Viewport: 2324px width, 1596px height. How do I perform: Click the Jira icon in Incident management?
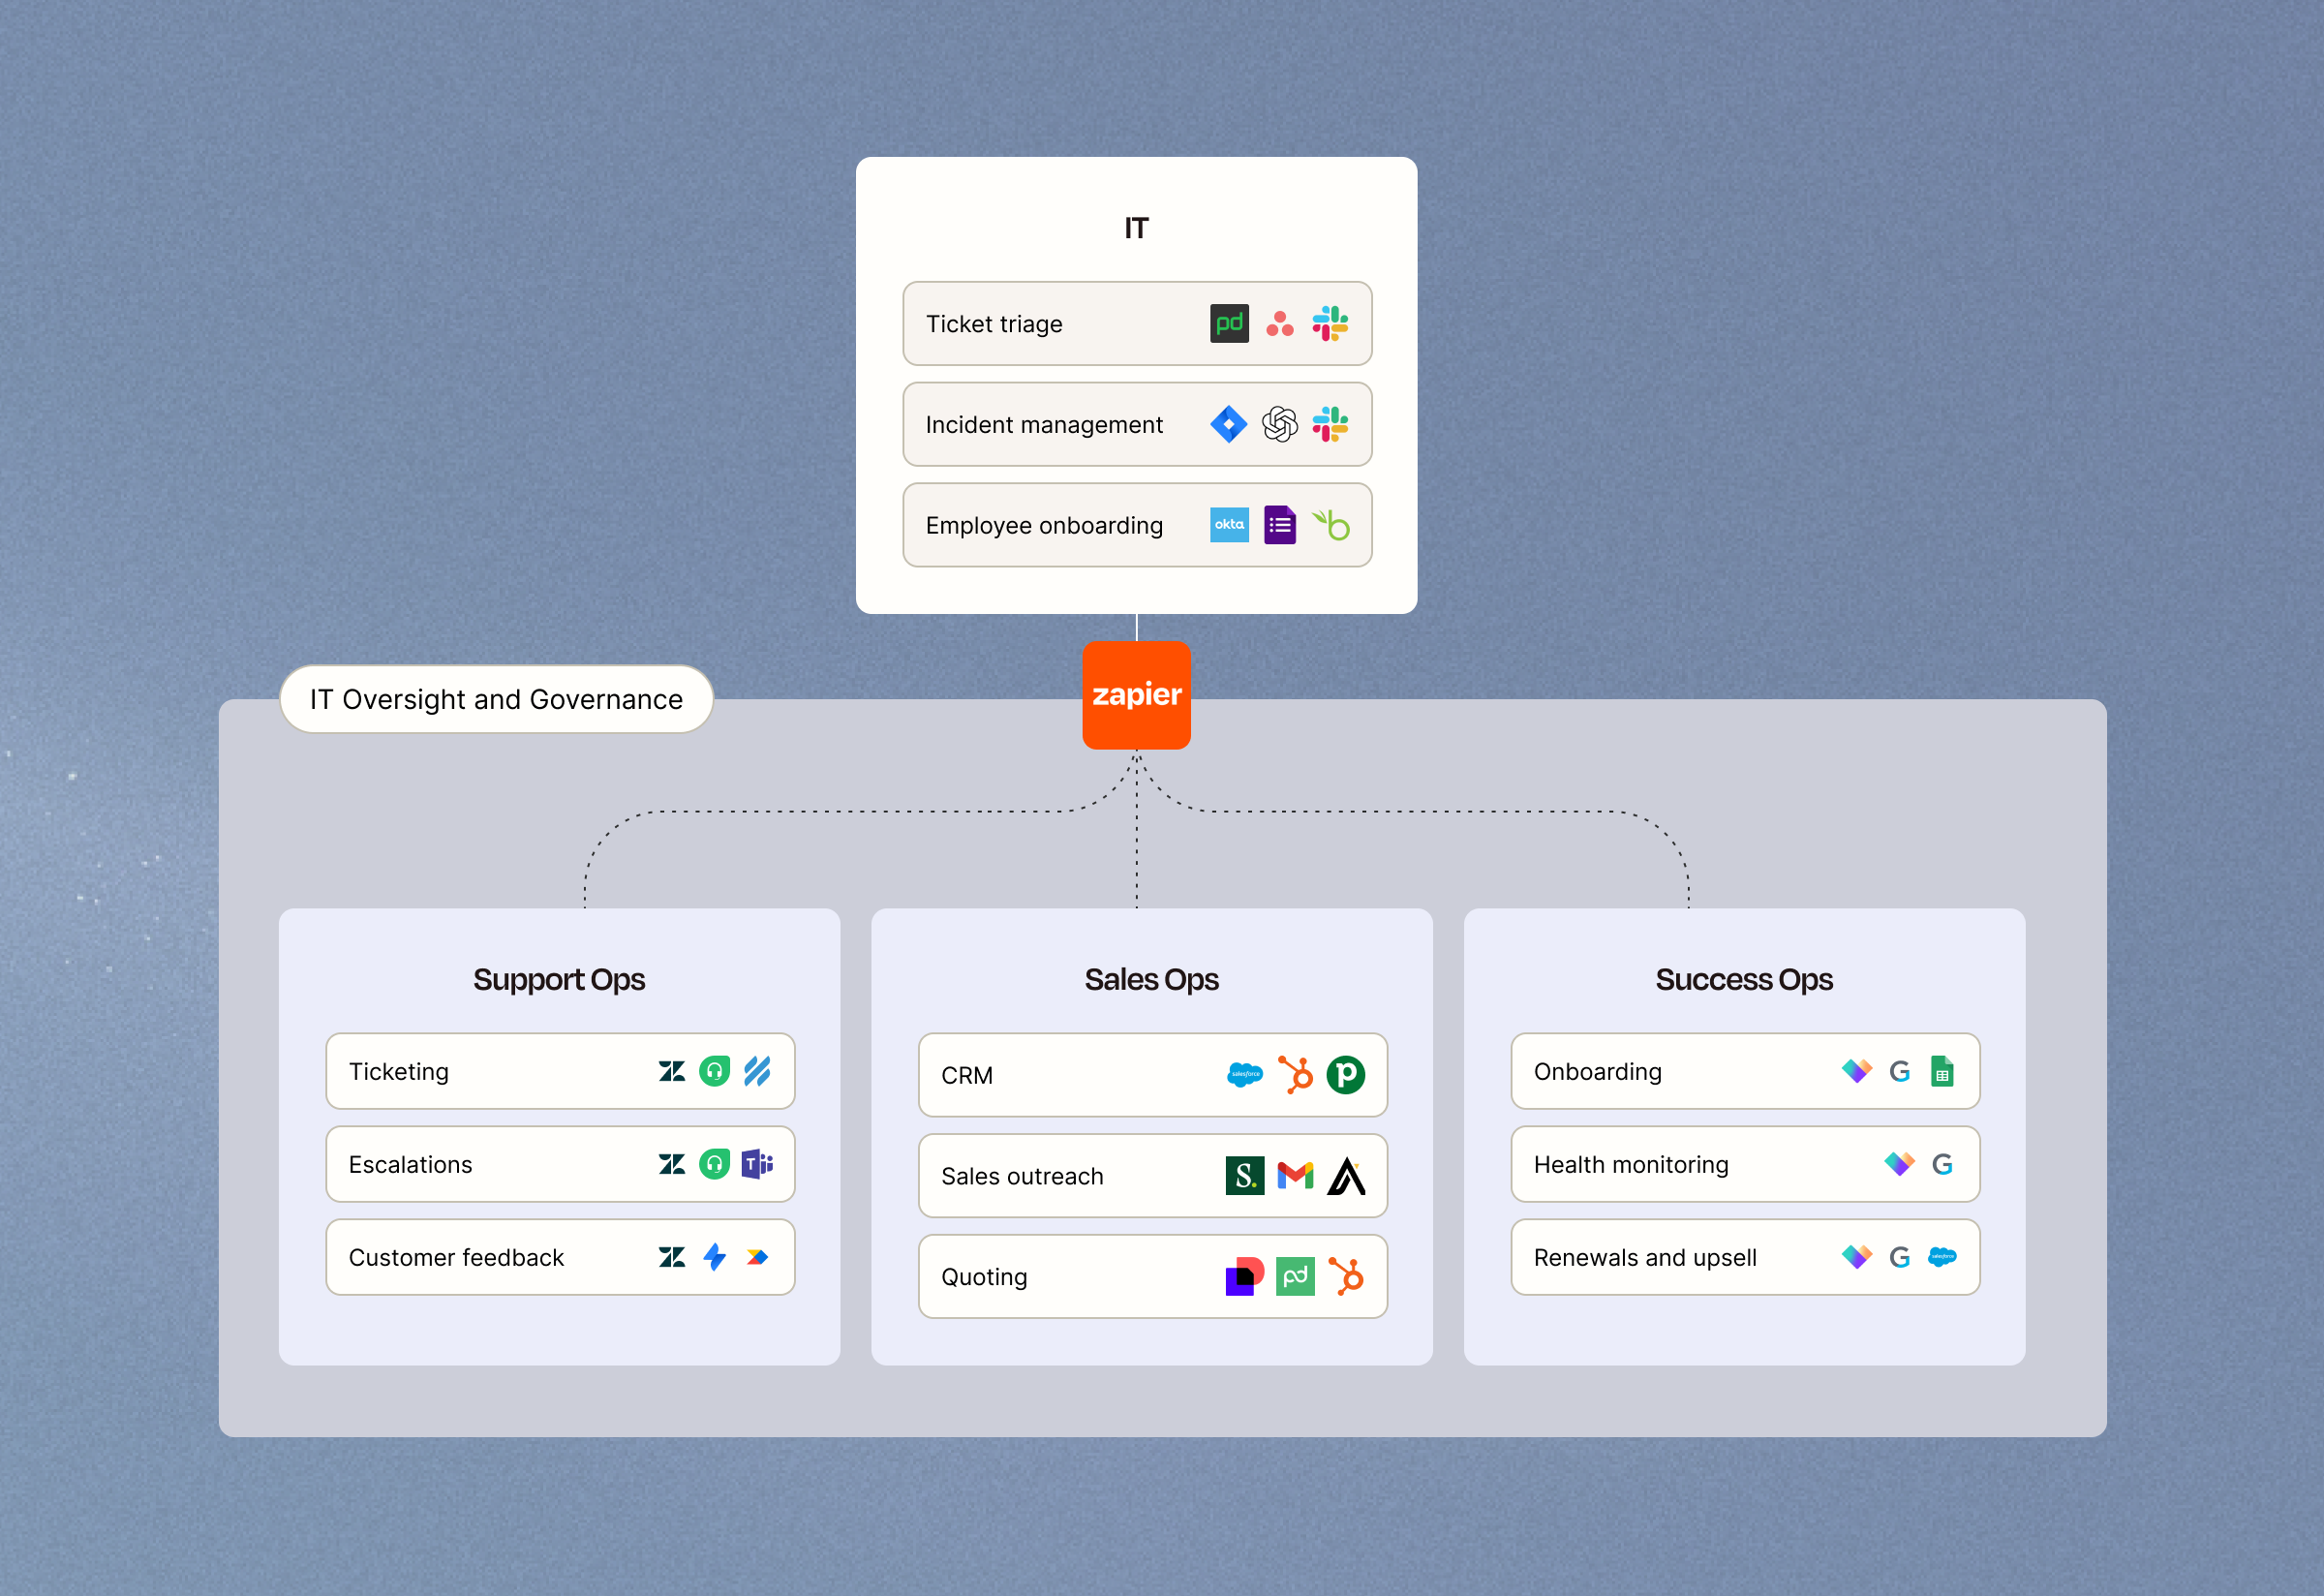(1228, 424)
